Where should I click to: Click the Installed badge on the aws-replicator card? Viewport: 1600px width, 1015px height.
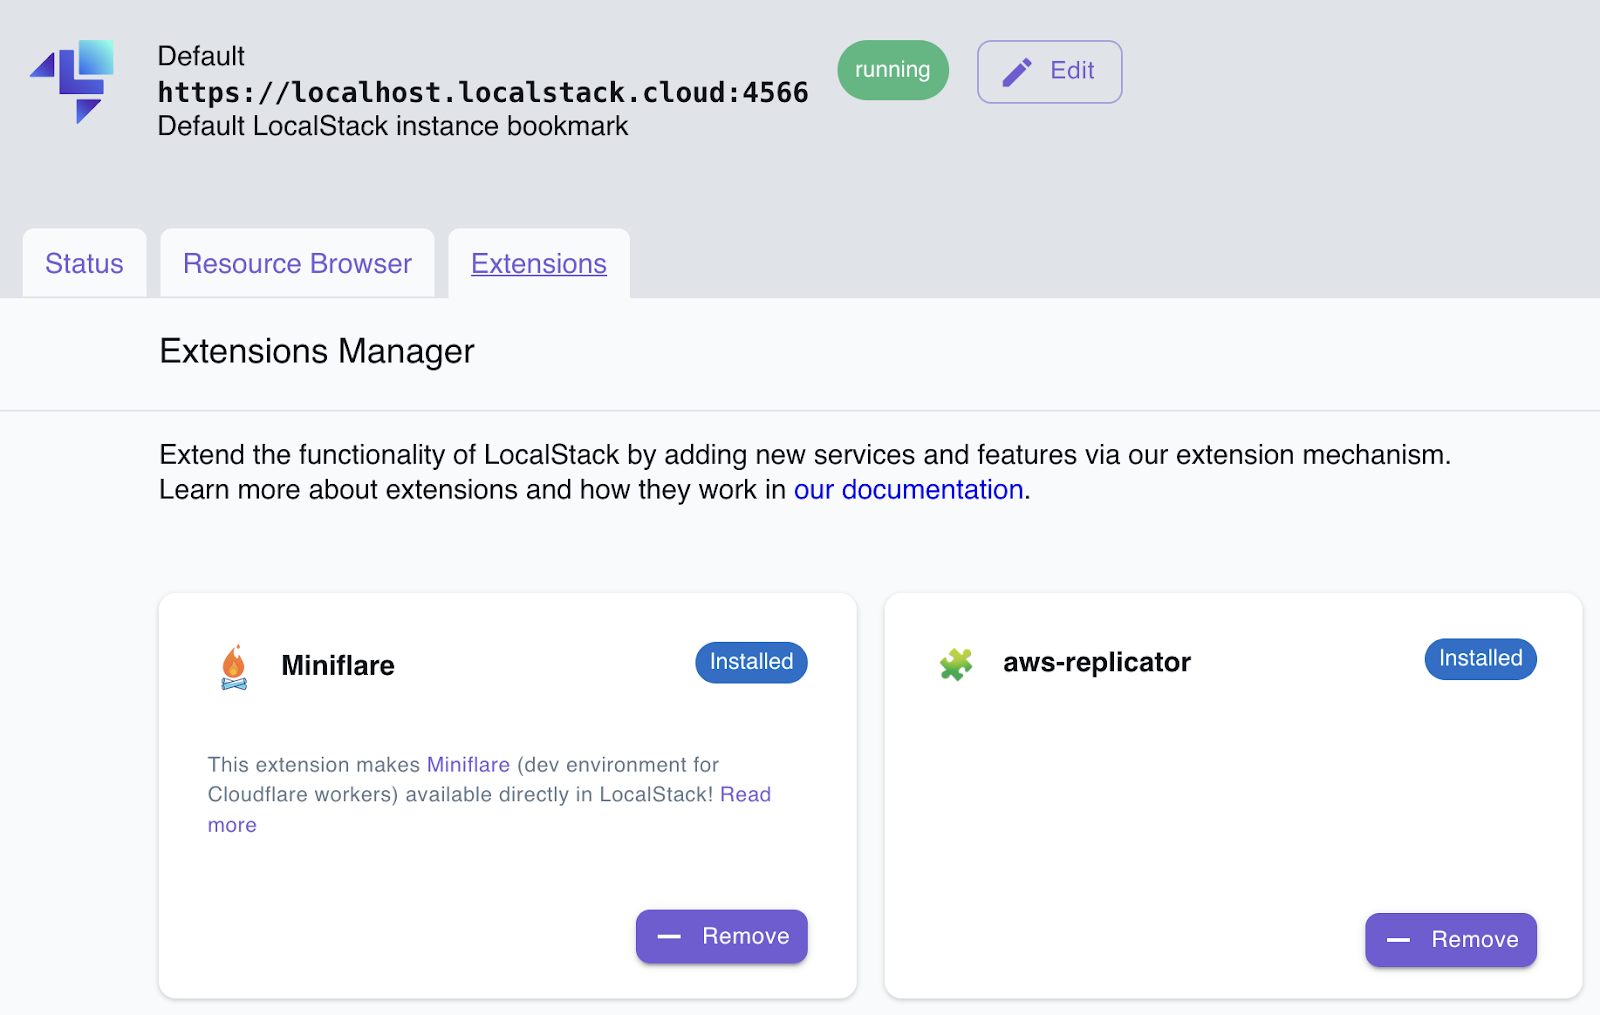point(1480,659)
